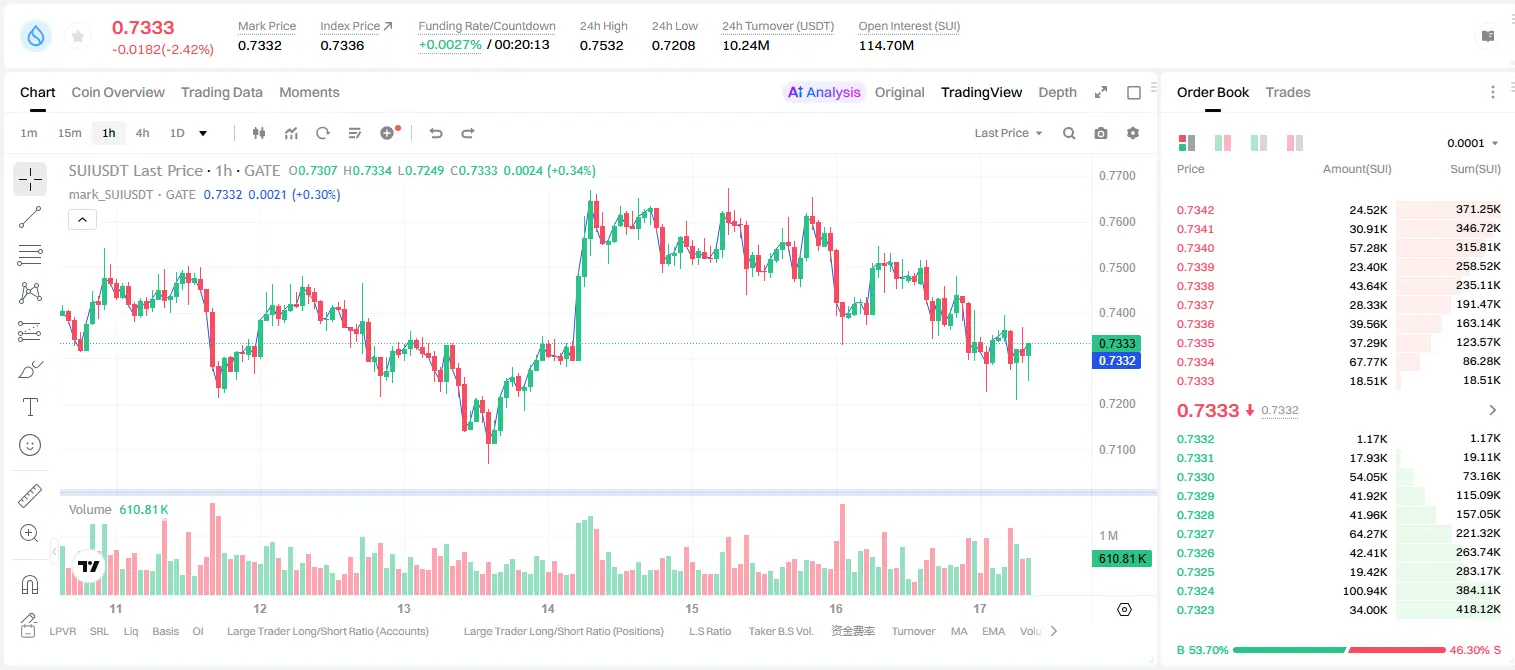This screenshot has height=670, width=1515.
Task: Choose the text annotation tool
Action: [x=30, y=407]
